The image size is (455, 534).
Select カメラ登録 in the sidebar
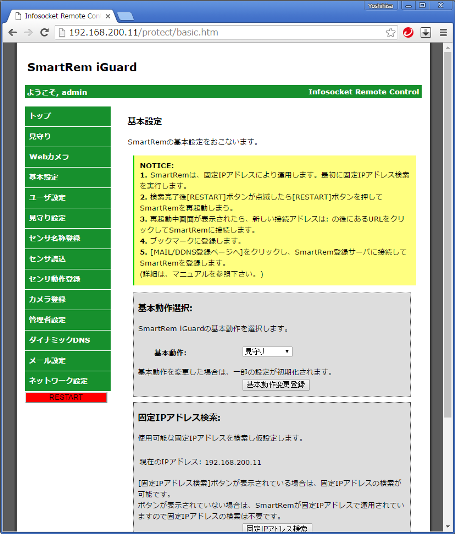(68, 299)
